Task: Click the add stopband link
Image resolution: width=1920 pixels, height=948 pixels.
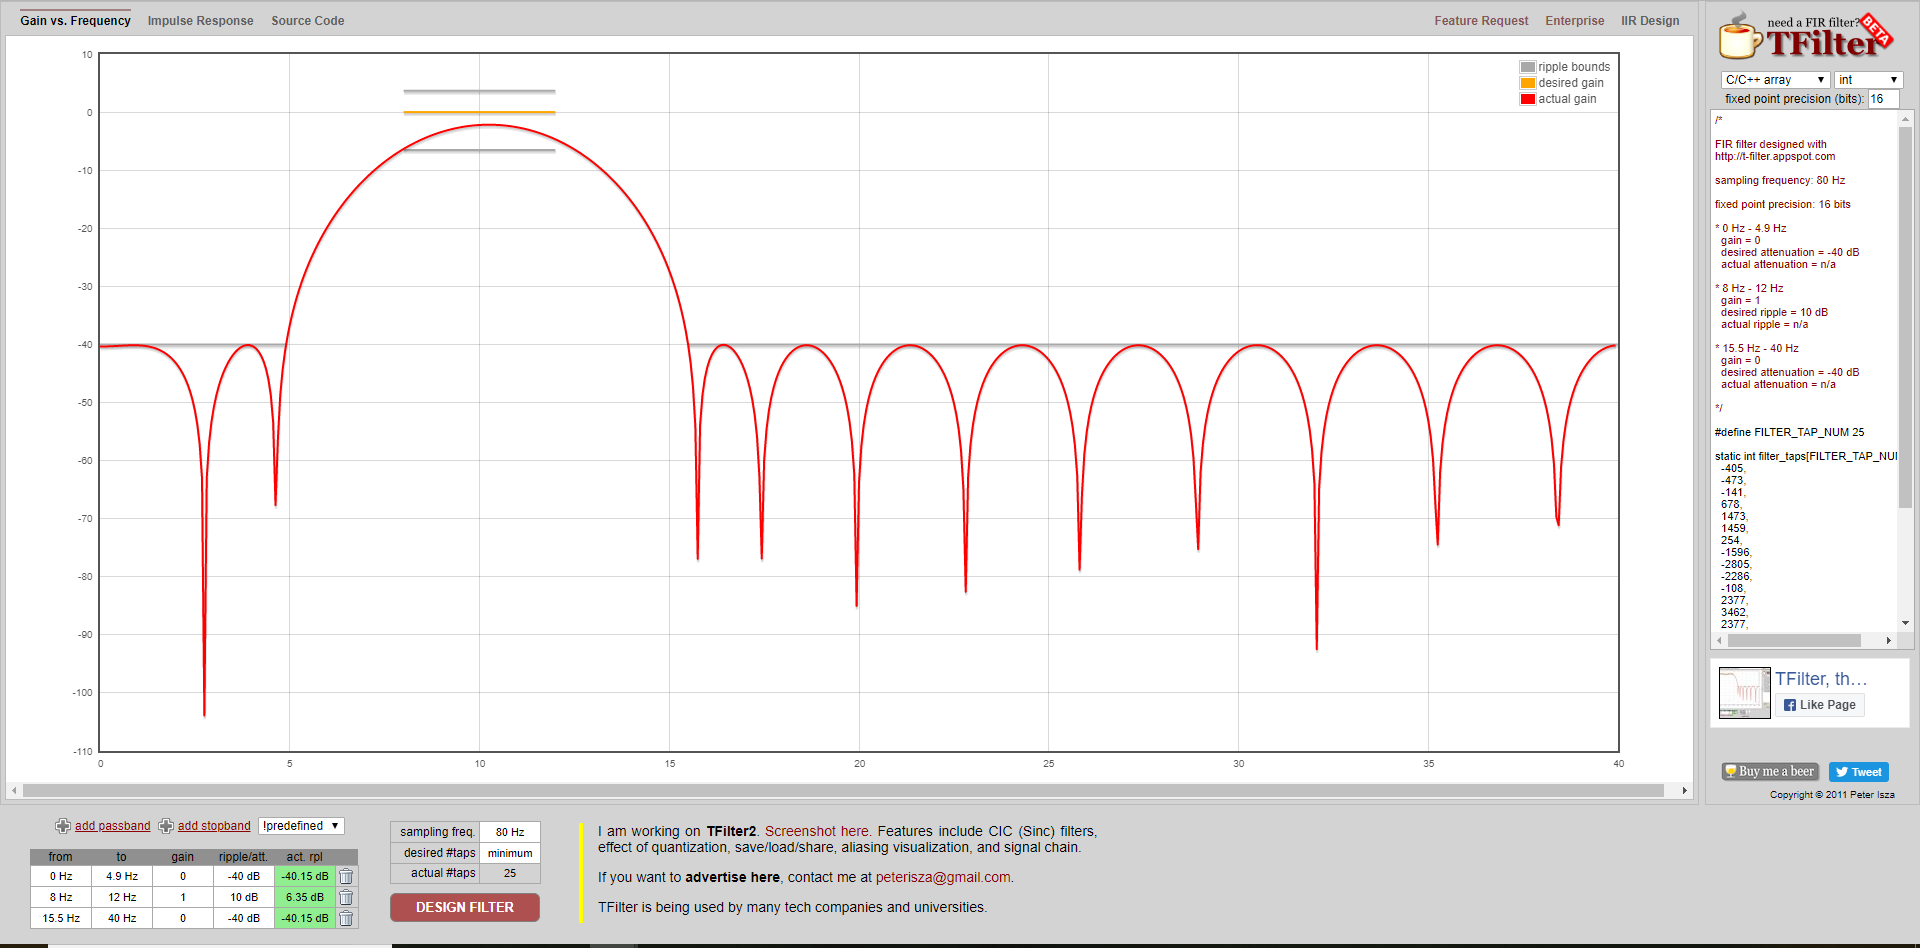Action: (x=214, y=826)
